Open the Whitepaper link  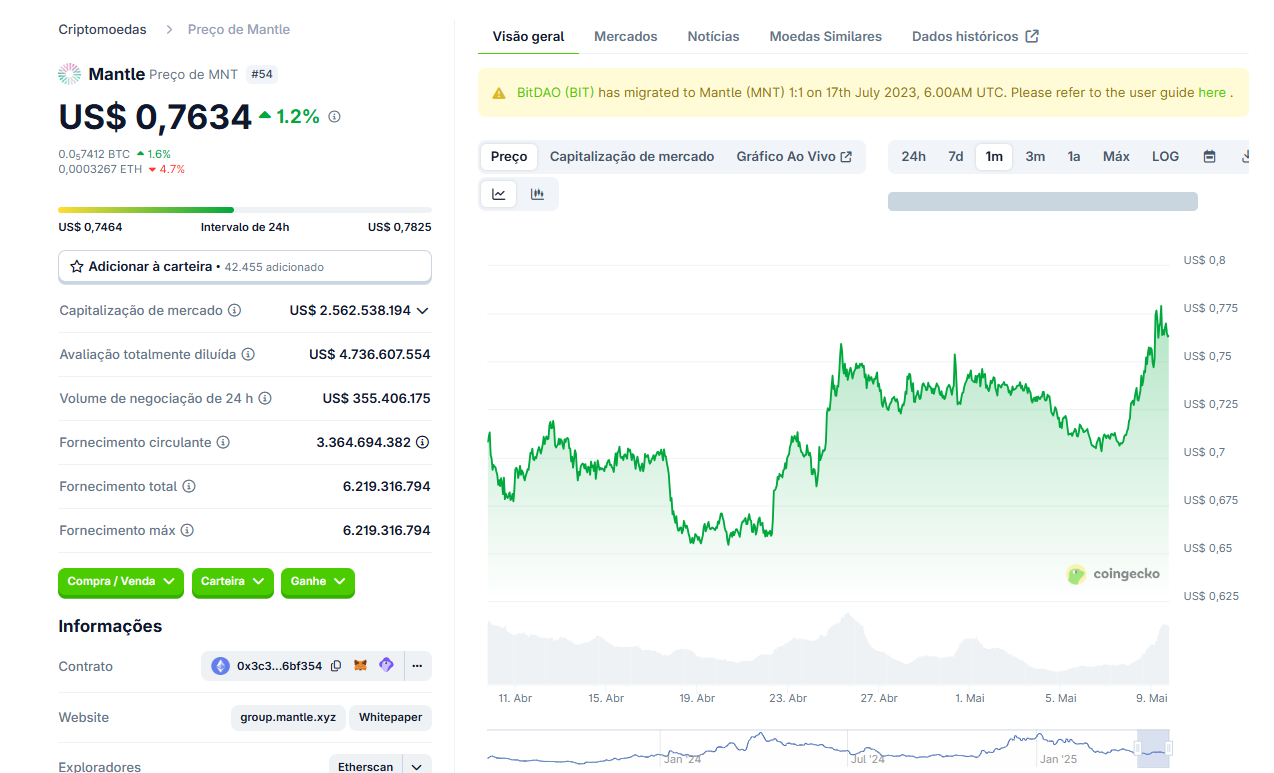[x=391, y=718]
